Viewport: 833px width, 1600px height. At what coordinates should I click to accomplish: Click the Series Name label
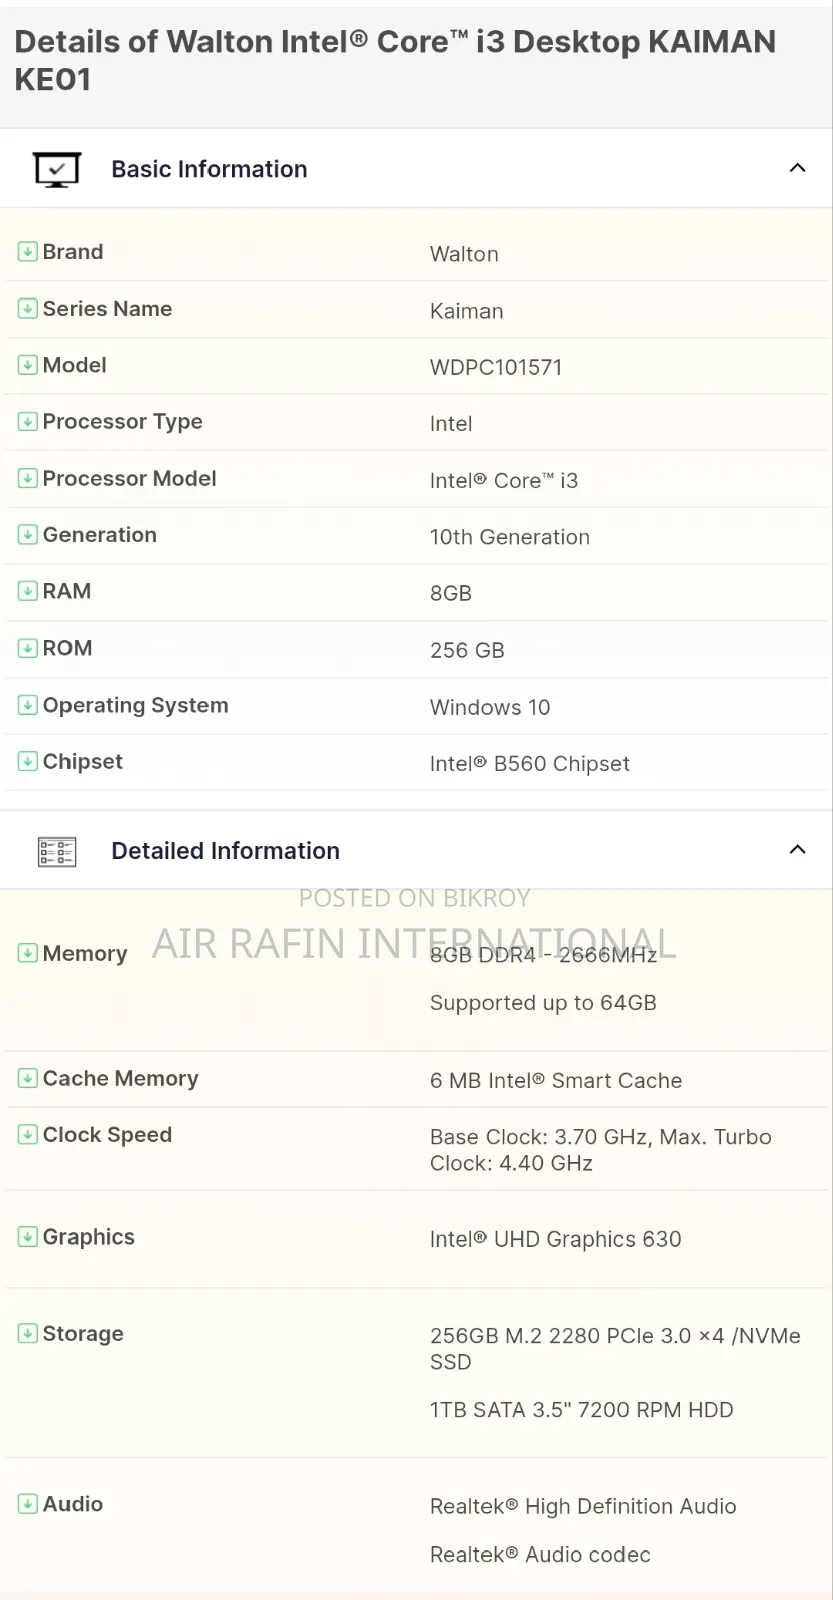click(107, 309)
